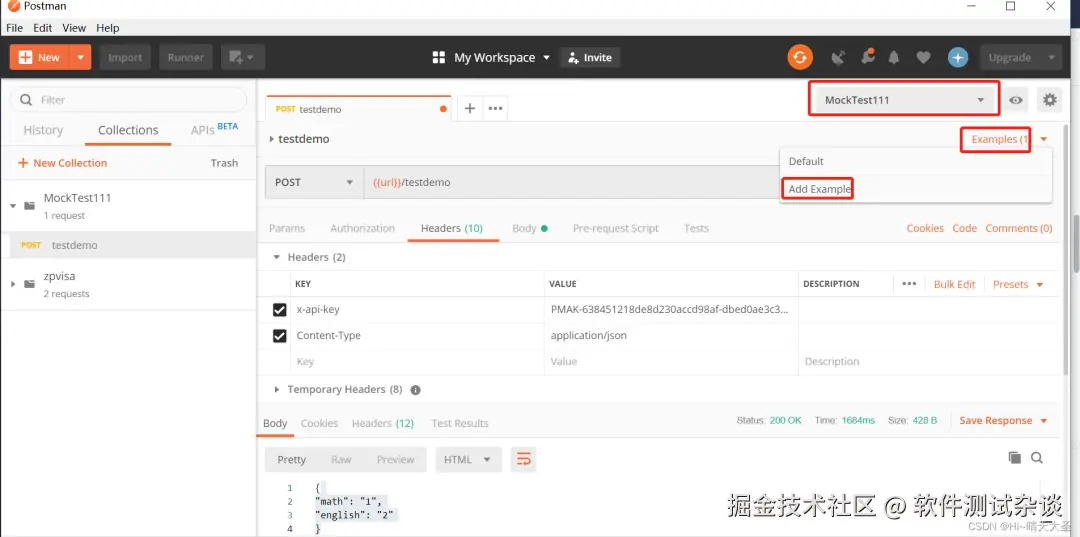Open the Examples (1) dropdown

pos(1044,140)
